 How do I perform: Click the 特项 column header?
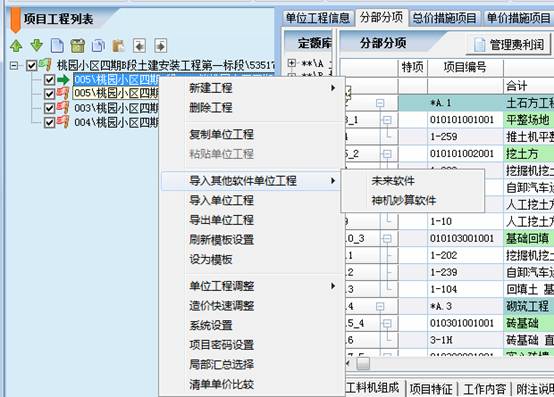click(412, 67)
